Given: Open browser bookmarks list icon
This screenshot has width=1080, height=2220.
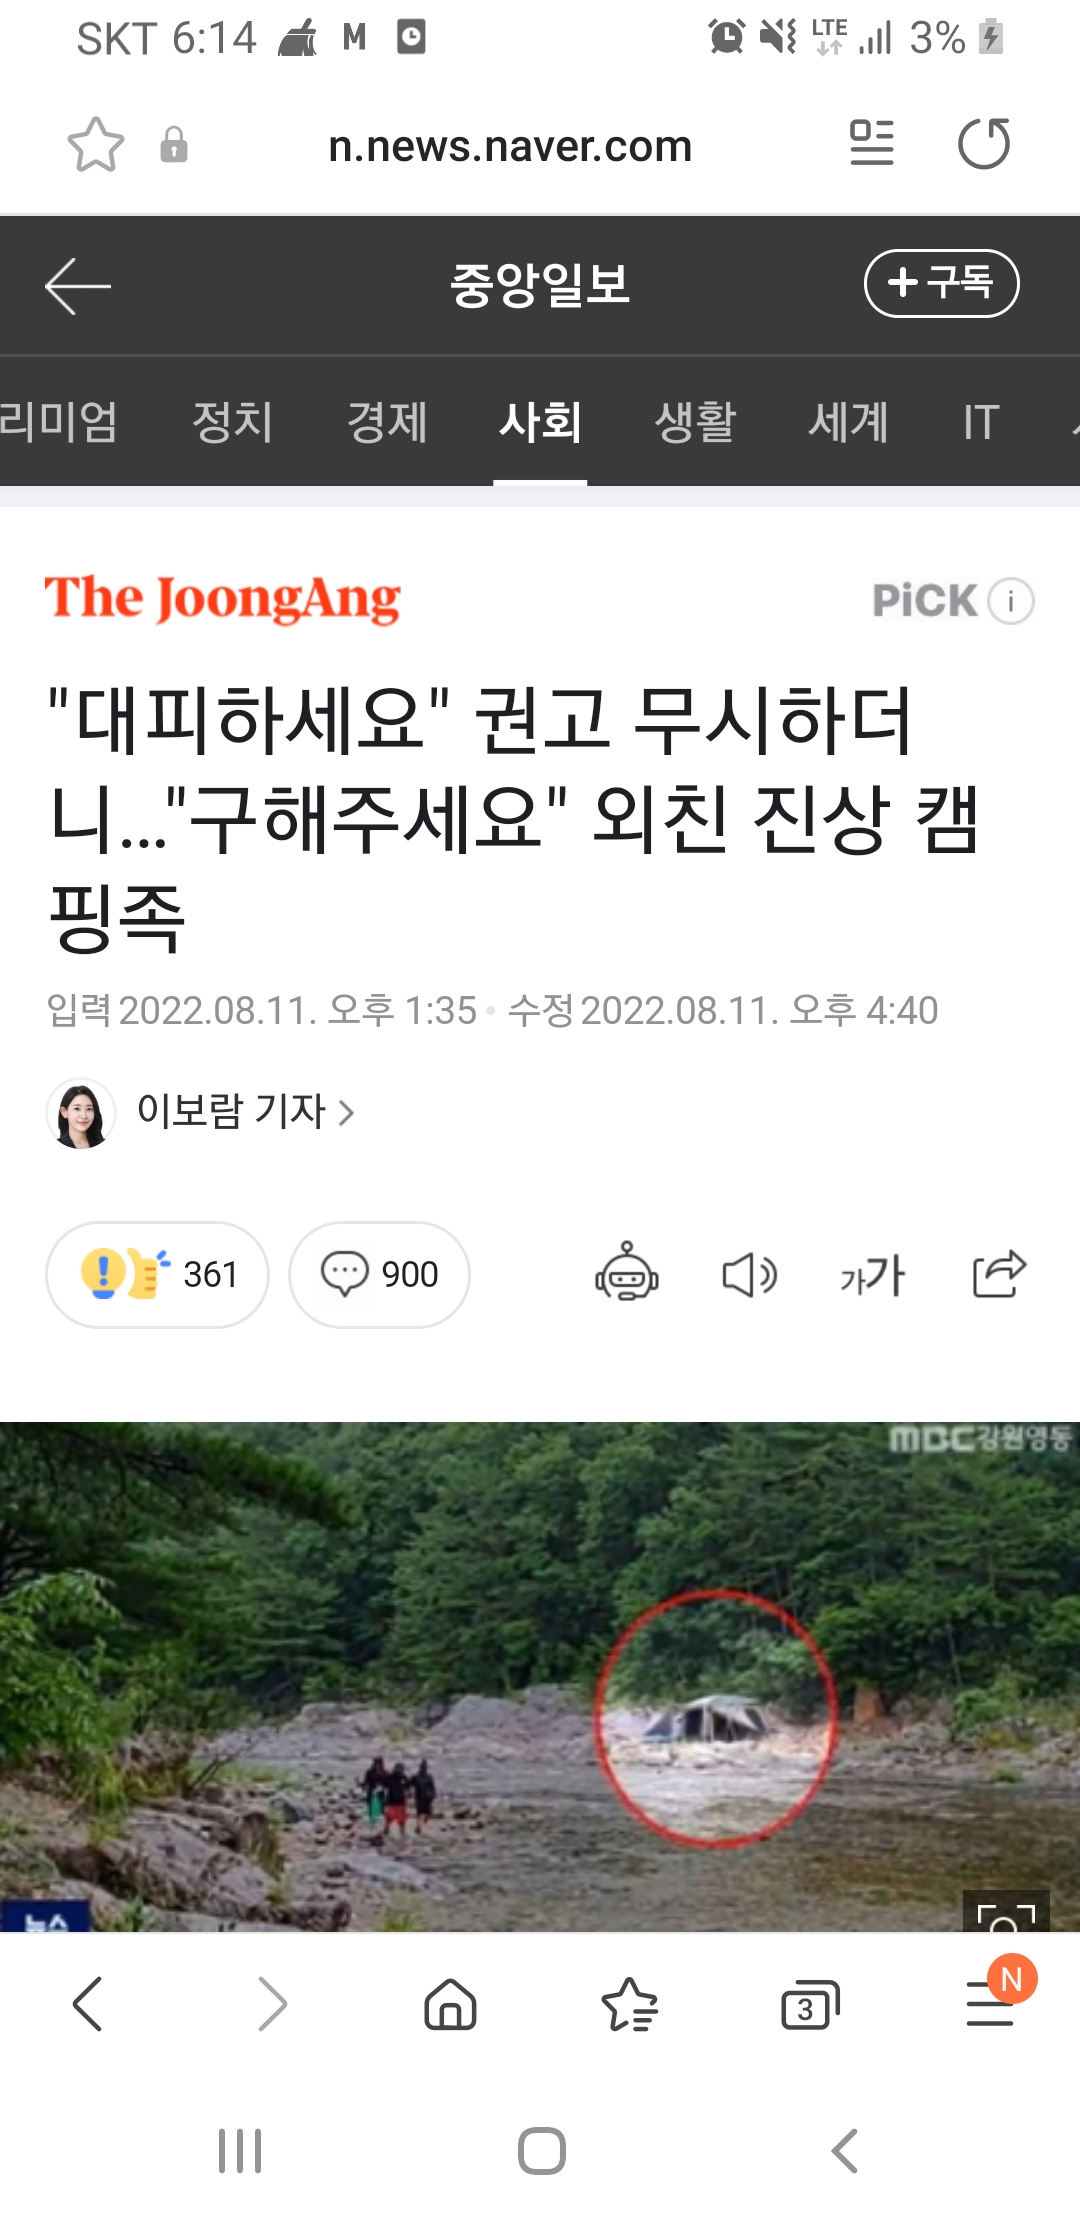Looking at the screenshot, I should (630, 2005).
